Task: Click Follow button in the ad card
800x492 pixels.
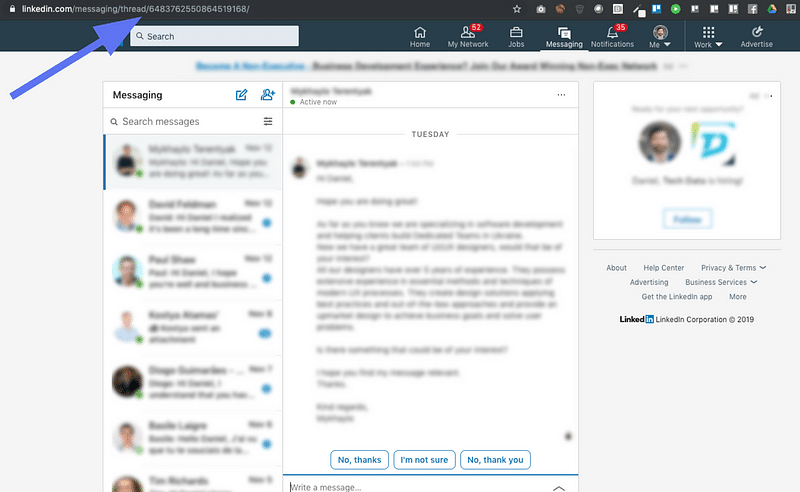Action: [x=687, y=219]
